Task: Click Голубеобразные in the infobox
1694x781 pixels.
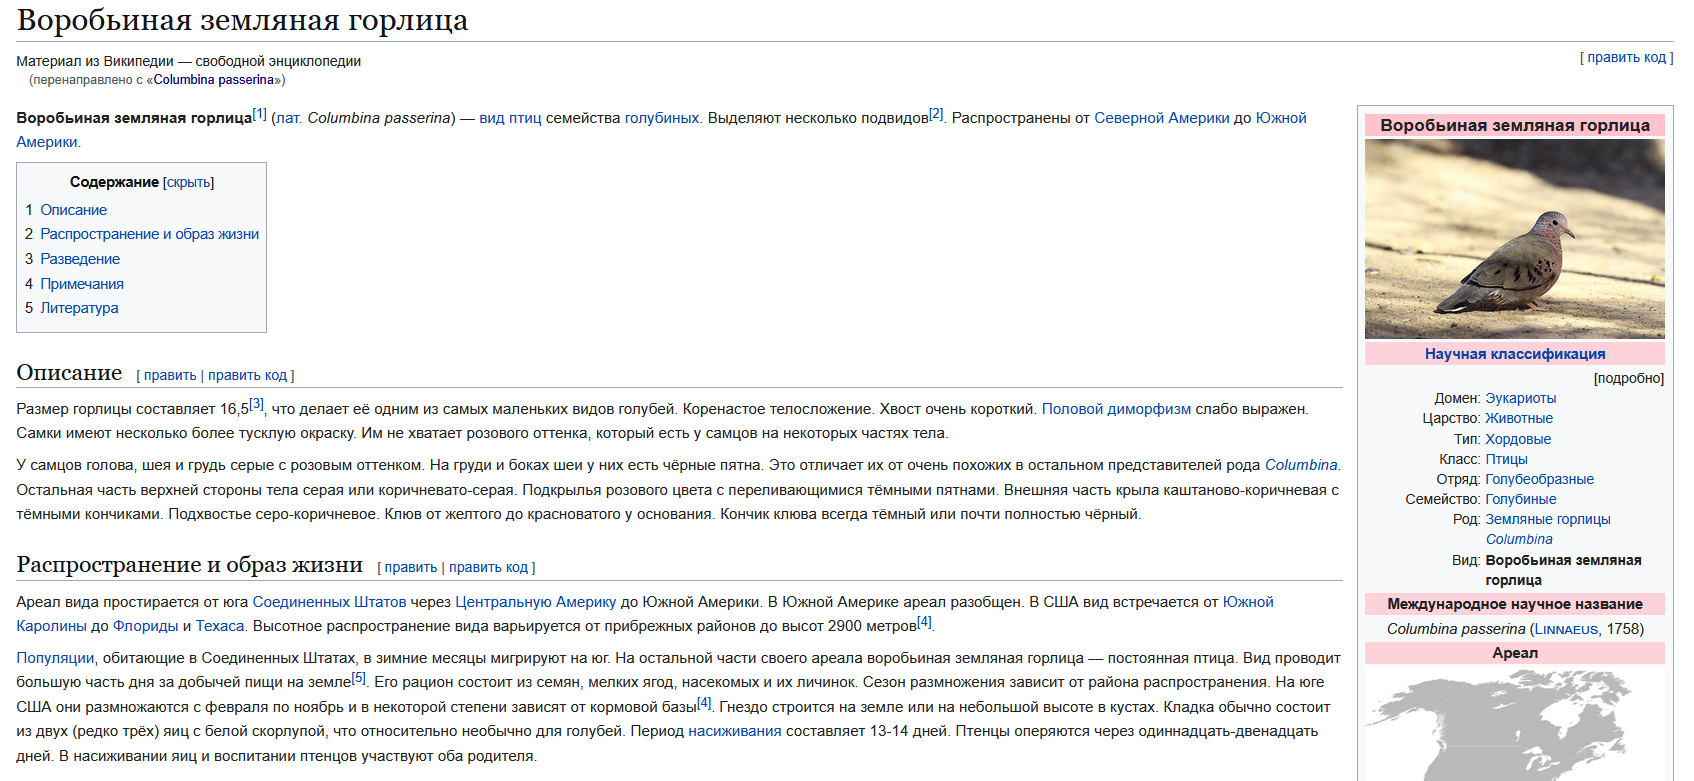Action: [x=1539, y=479]
